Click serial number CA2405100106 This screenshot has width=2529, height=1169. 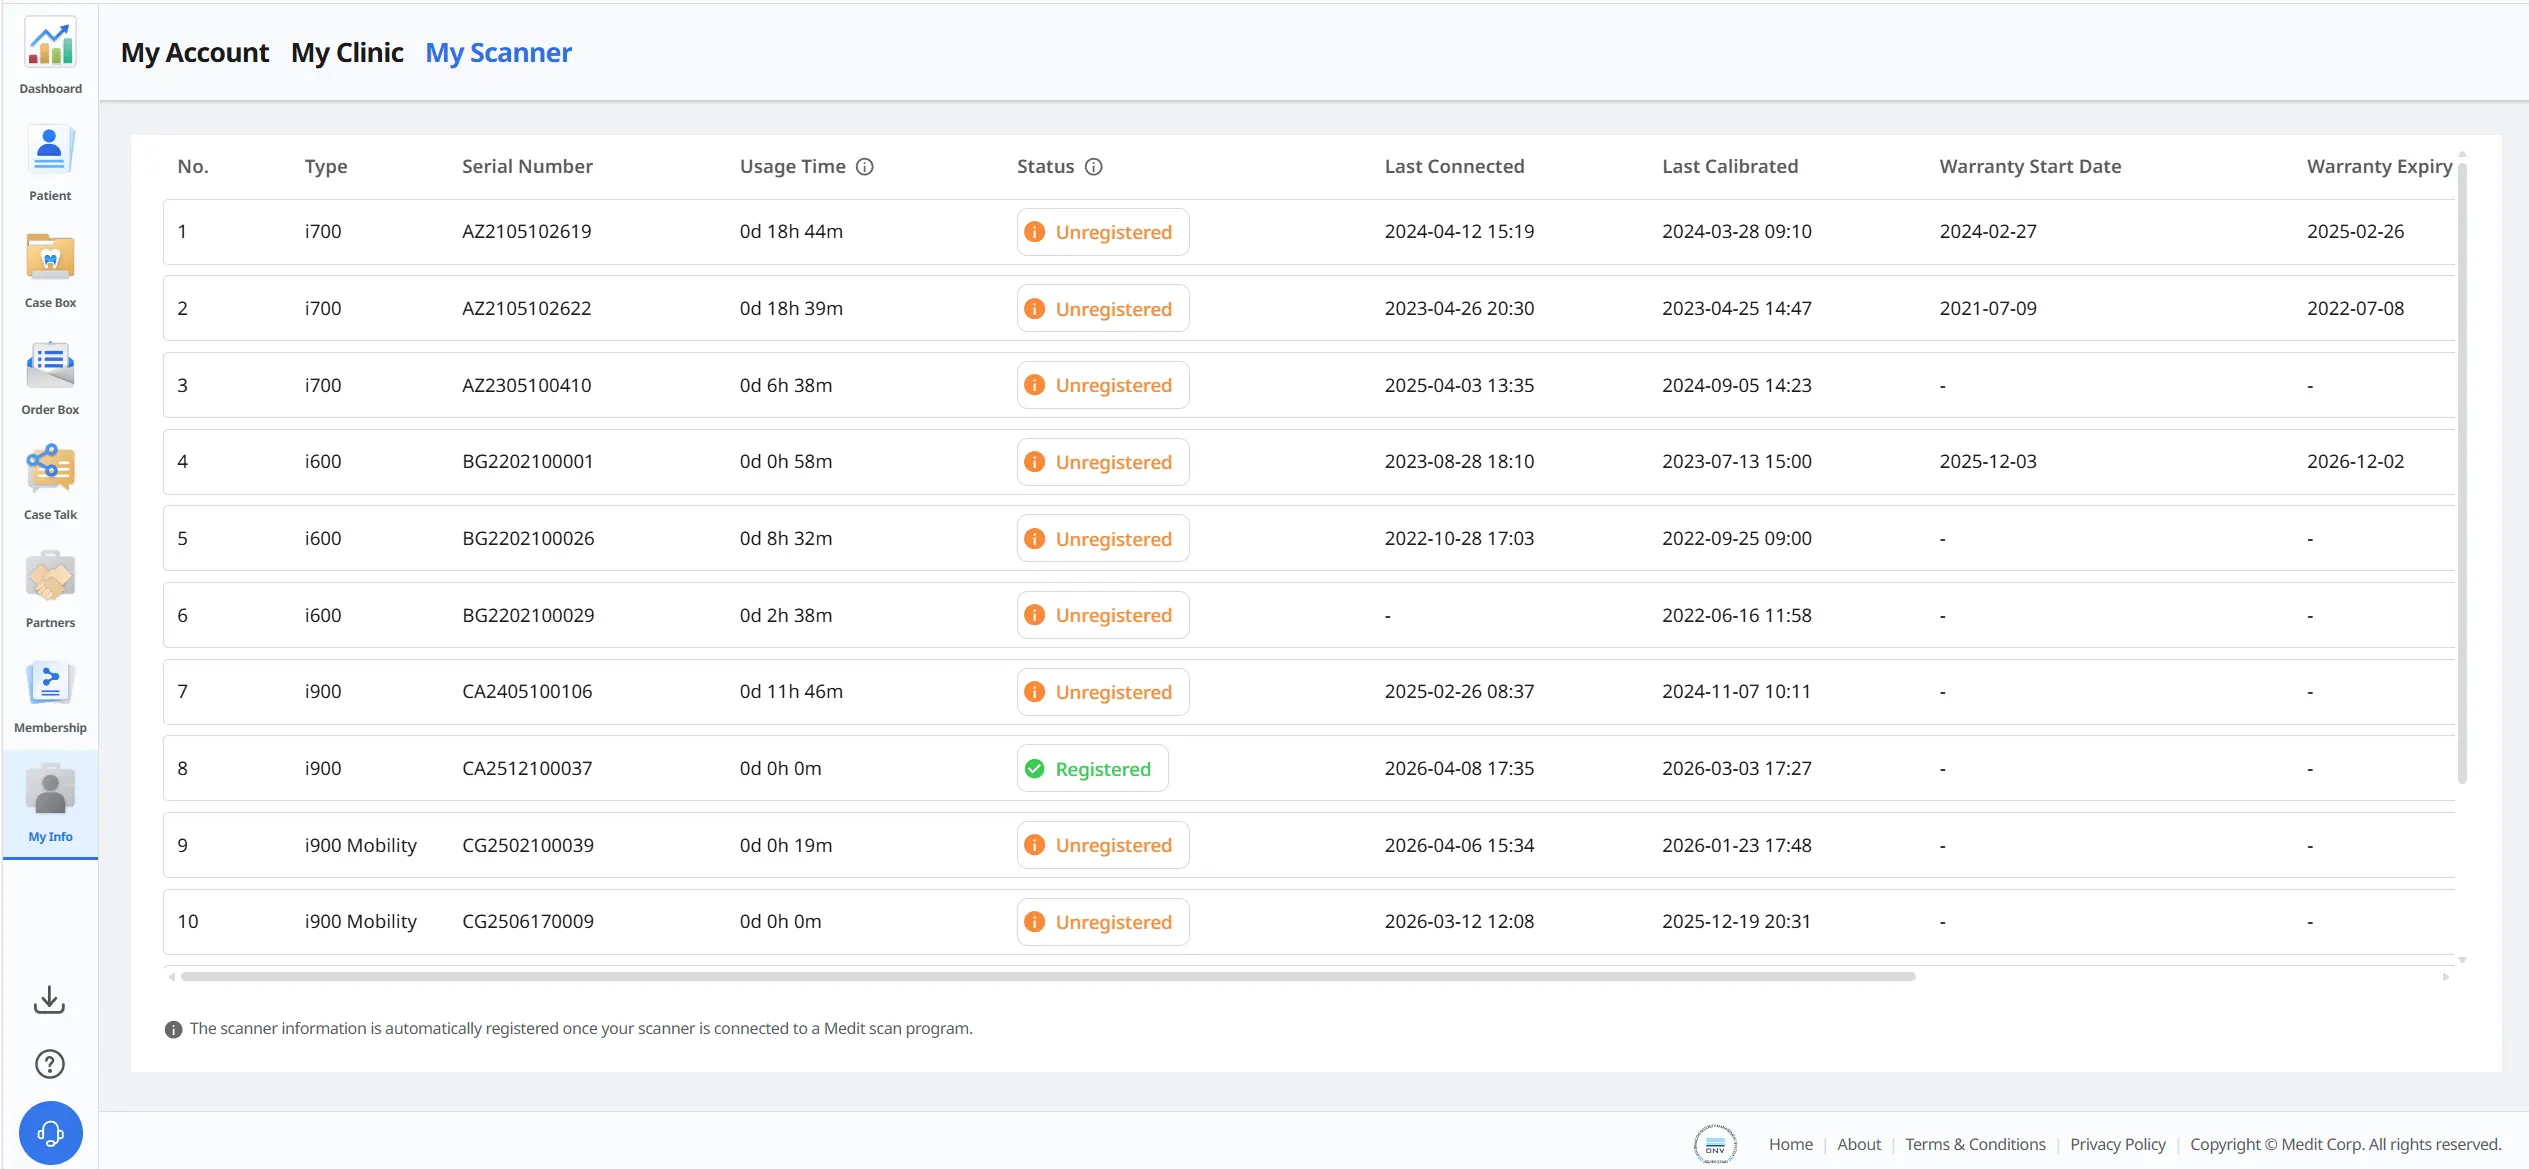(x=527, y=692)
